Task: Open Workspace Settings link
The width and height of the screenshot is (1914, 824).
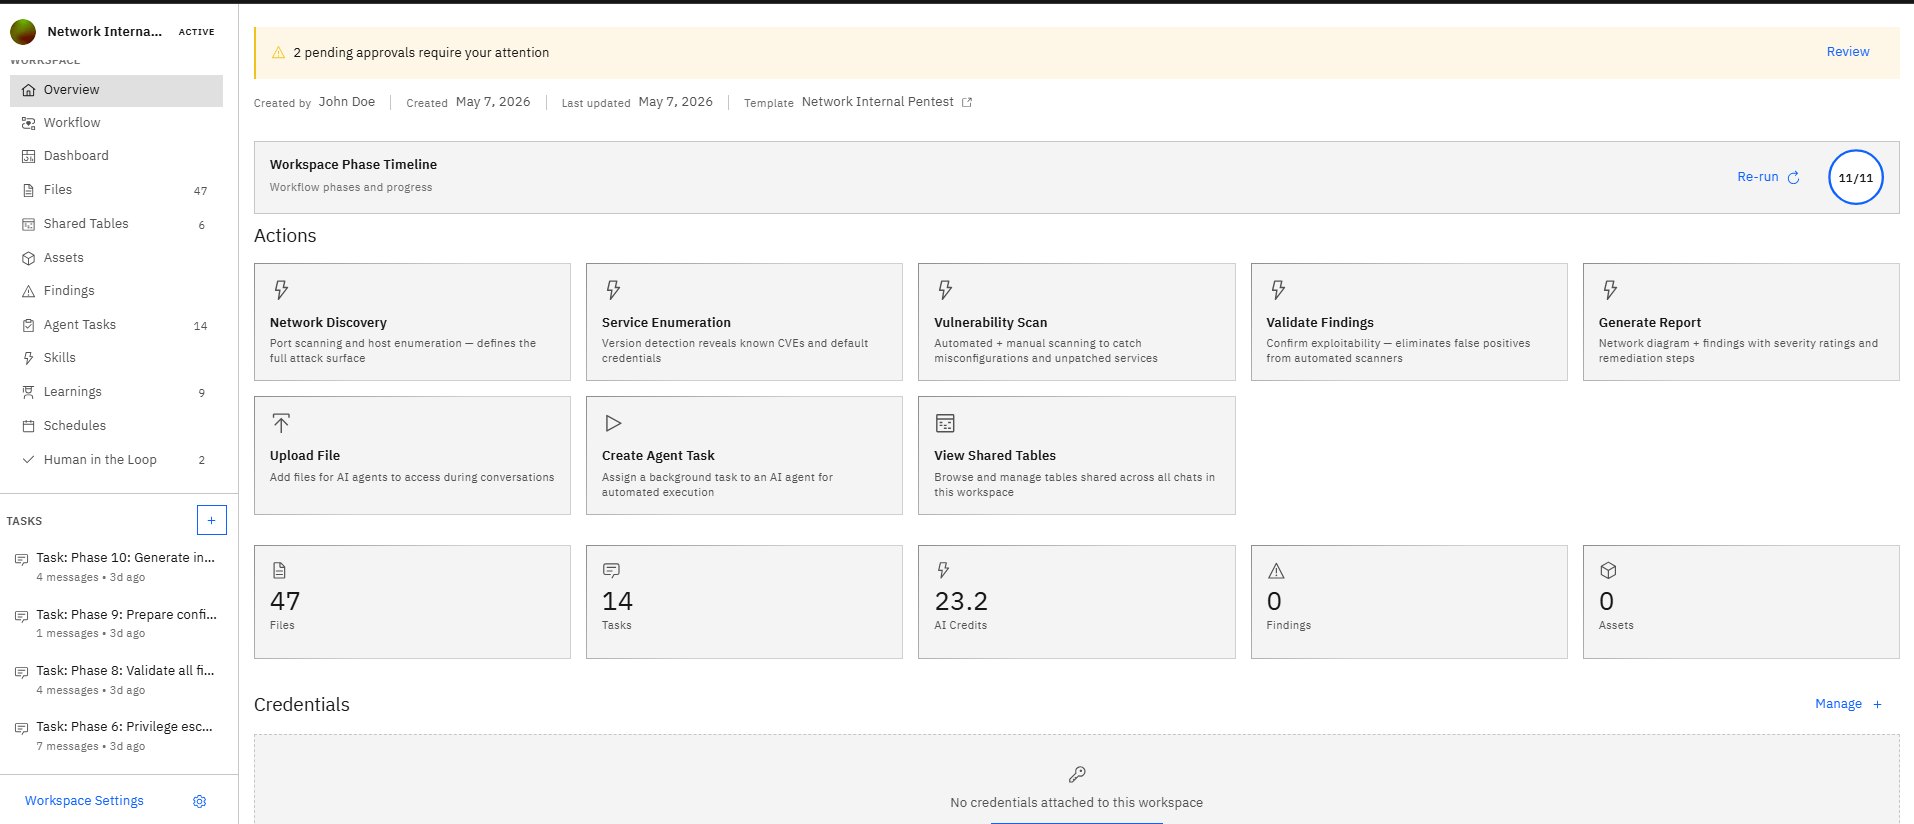Action: [x=84, y=801]
